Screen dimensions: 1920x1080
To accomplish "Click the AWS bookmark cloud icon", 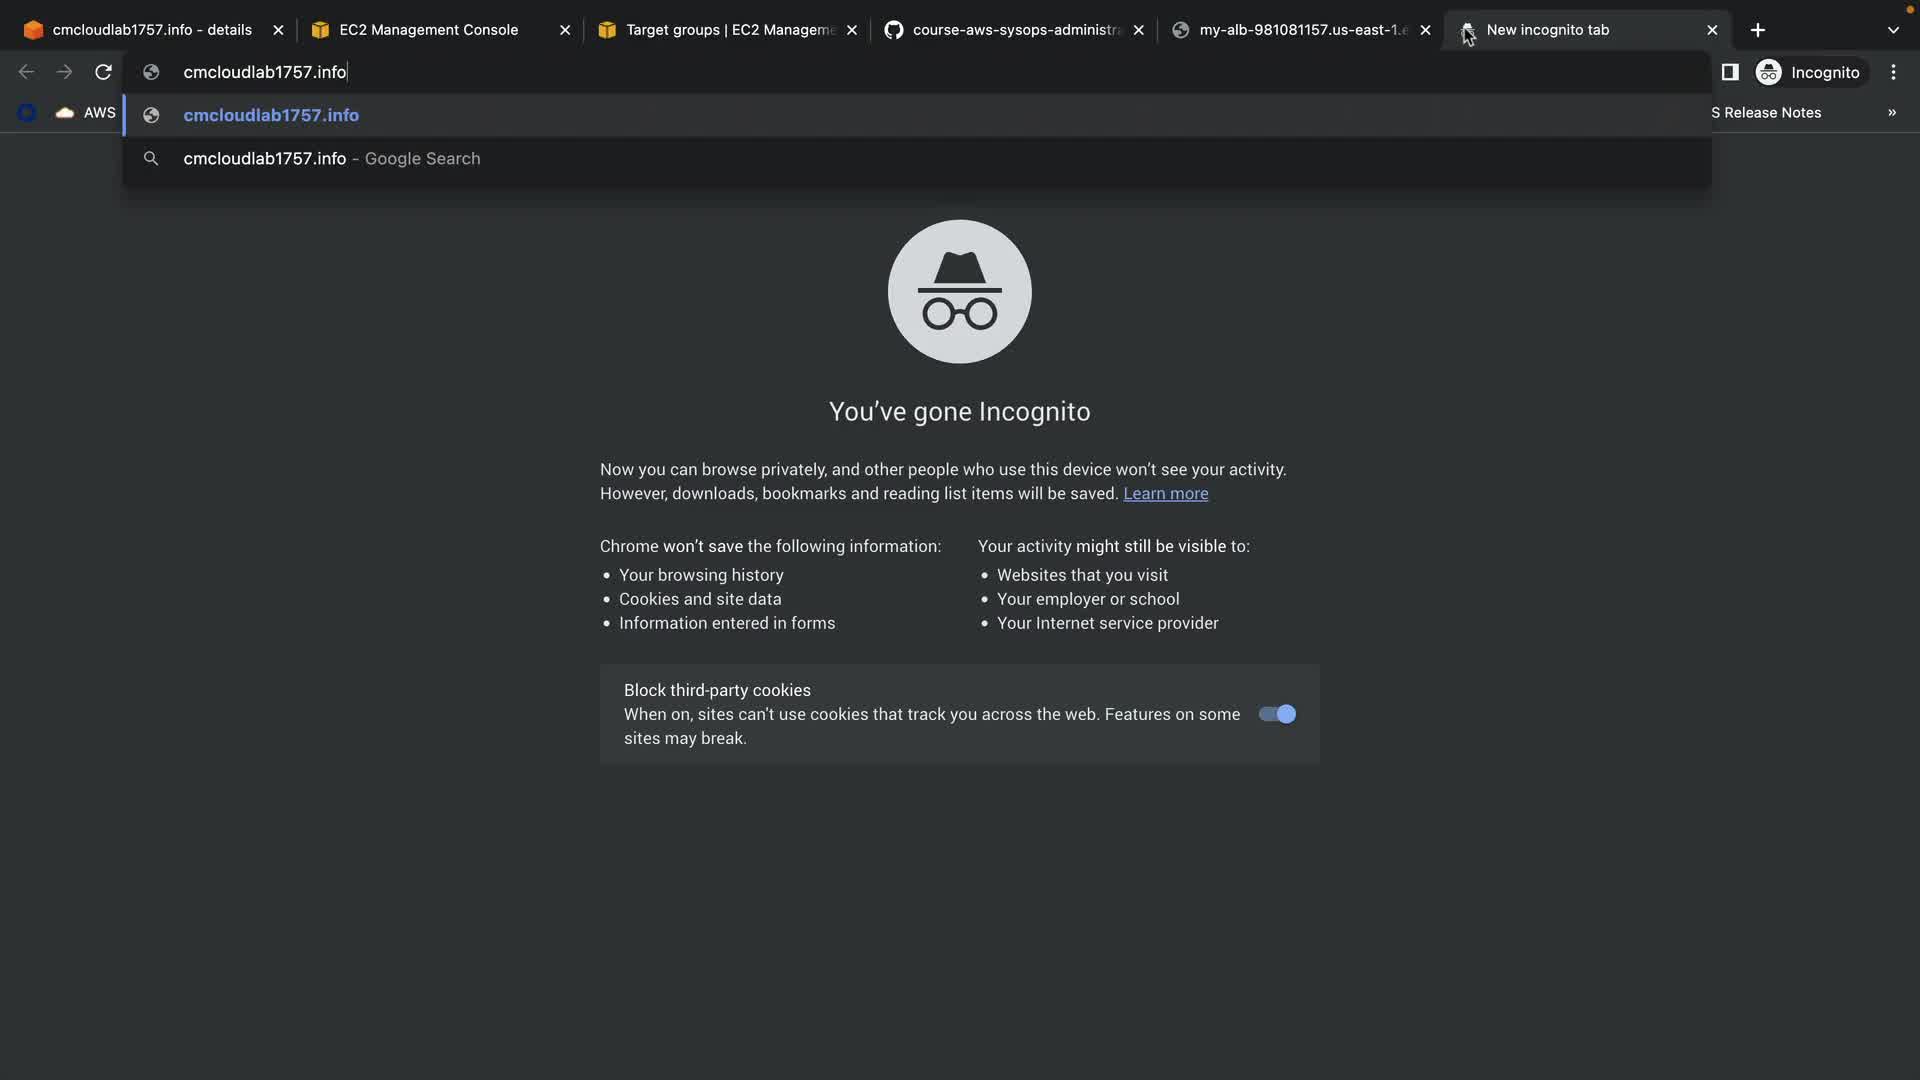I will [65, 113].
